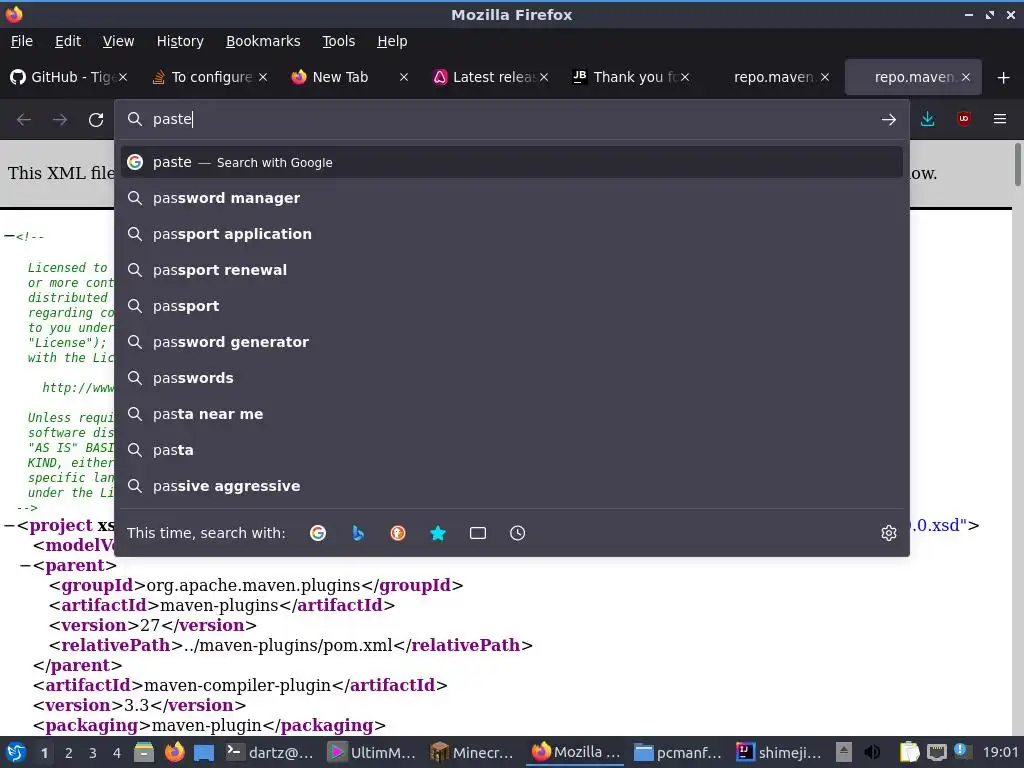1024x768 pixels.
Task: Open the Bookmarks menu
Action: tap(263, 41)
